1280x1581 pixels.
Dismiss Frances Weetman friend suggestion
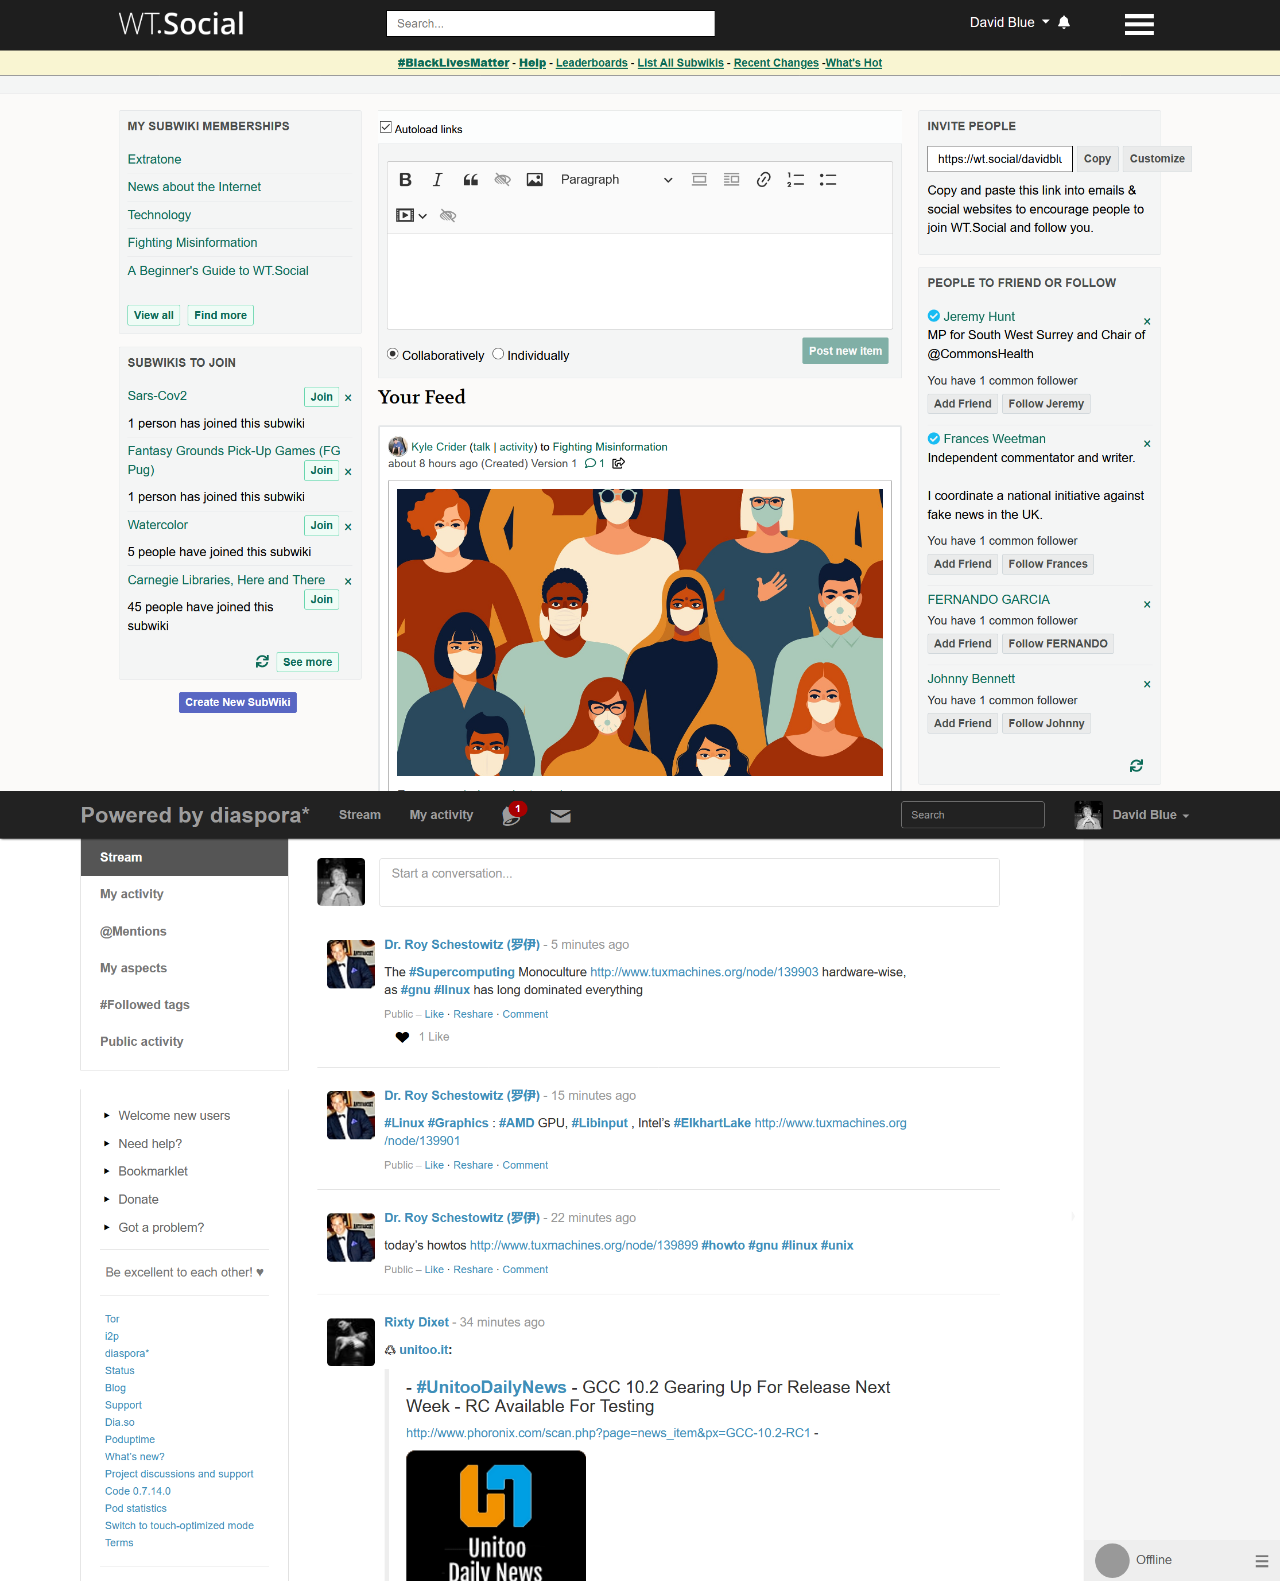click(x=1147, y=444)
